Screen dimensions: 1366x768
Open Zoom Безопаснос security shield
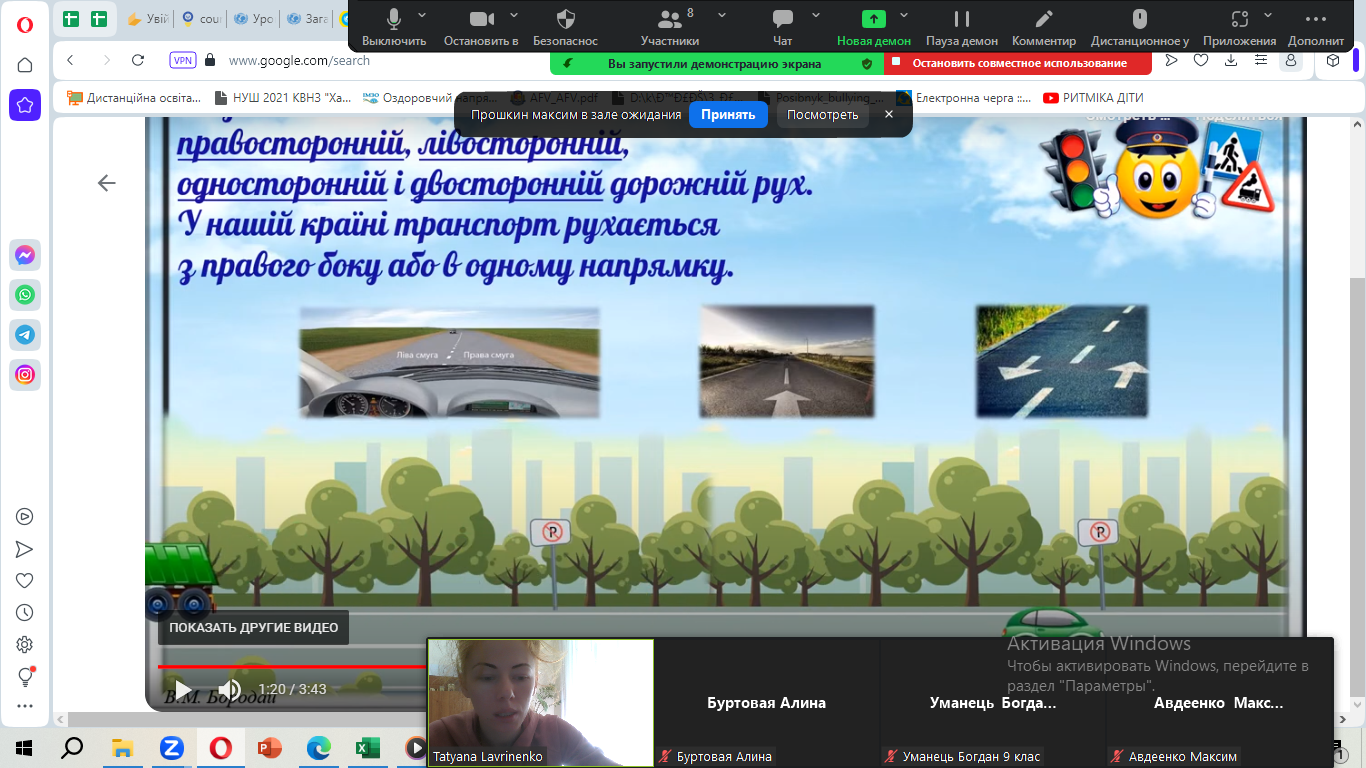point(565,27)
